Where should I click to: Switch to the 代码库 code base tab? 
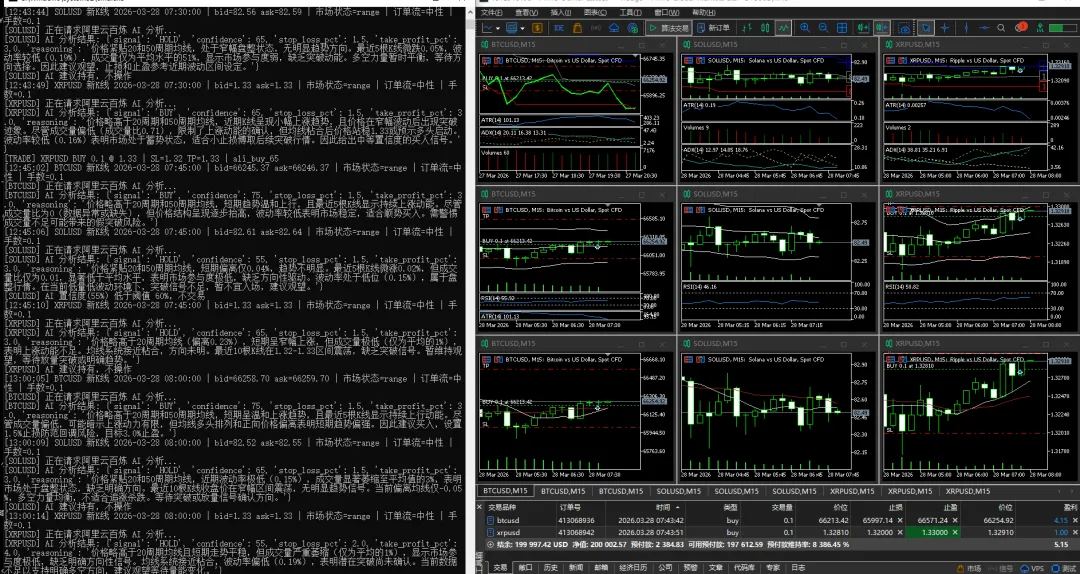coord(745,568)
